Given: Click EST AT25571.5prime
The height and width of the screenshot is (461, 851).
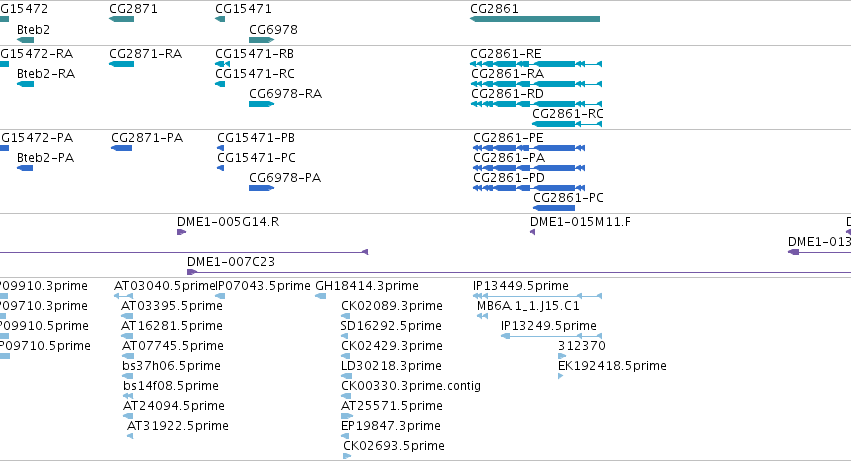Looking at the screenshot, I should click(x=392, y=407).
